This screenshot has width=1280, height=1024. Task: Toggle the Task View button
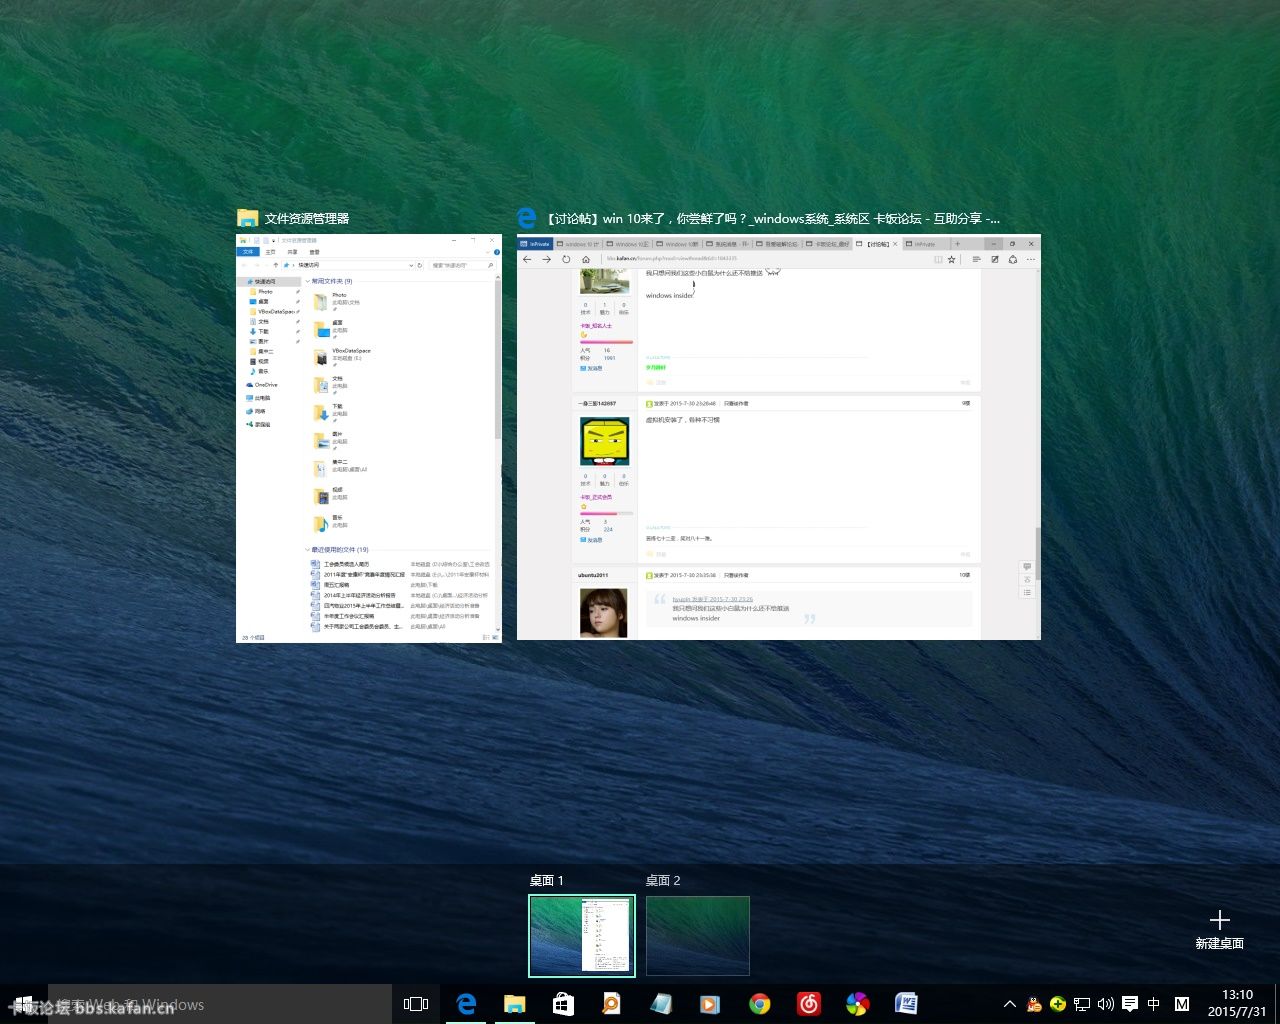click(x=416, y=1004)
